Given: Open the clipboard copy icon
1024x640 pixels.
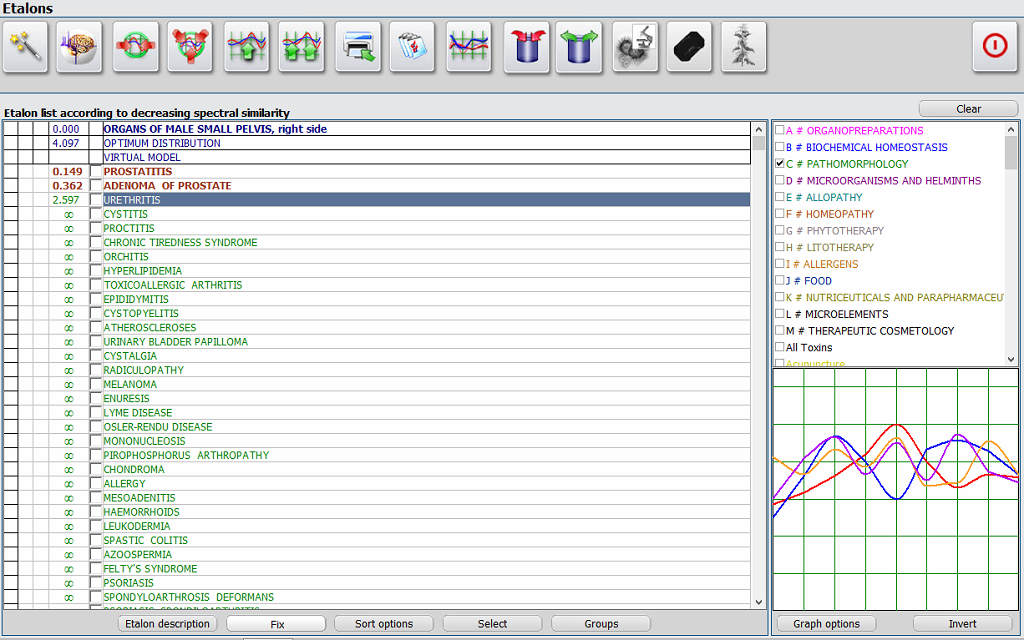Looking at the screenshot, I should [x=413, y=46].
